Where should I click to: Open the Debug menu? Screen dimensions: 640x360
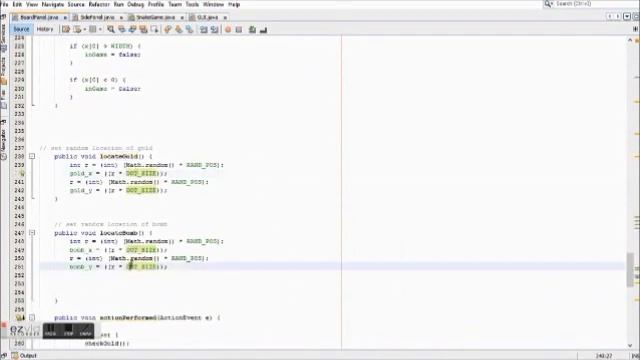pyautogui.click(x=136, y=4)
